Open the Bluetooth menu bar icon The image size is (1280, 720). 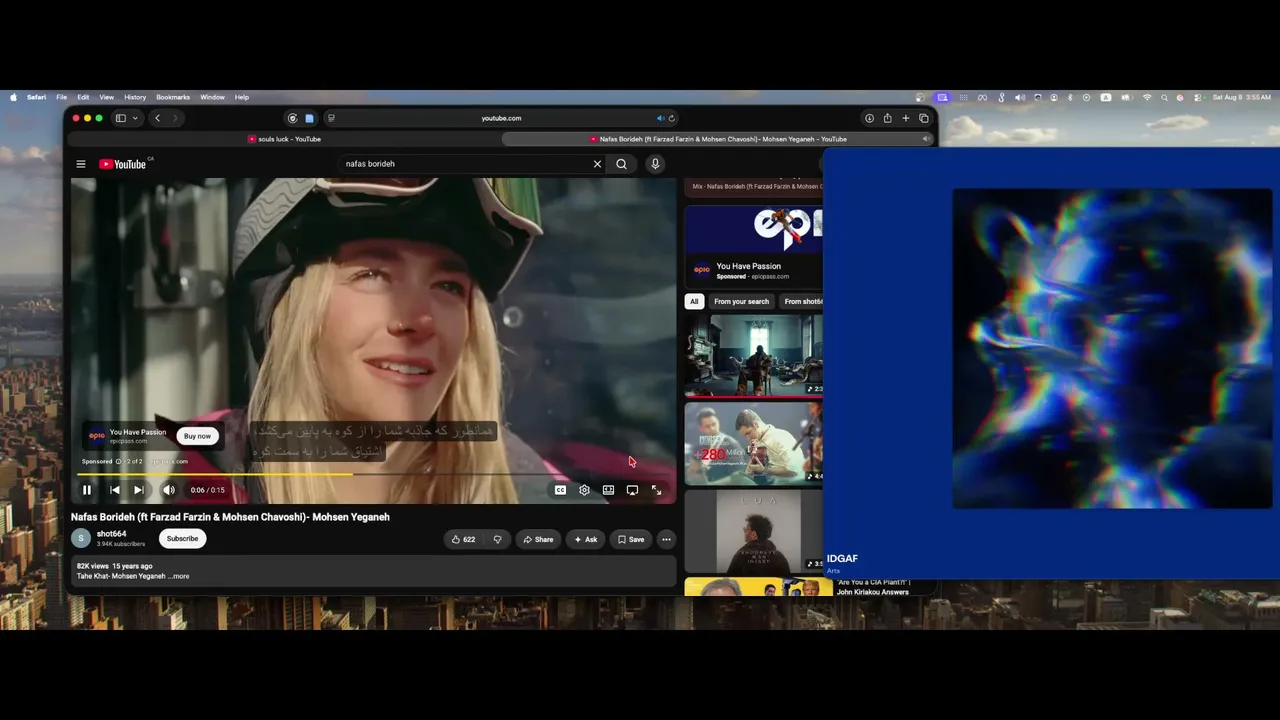pyautogui.click(x=1070, y=97)
